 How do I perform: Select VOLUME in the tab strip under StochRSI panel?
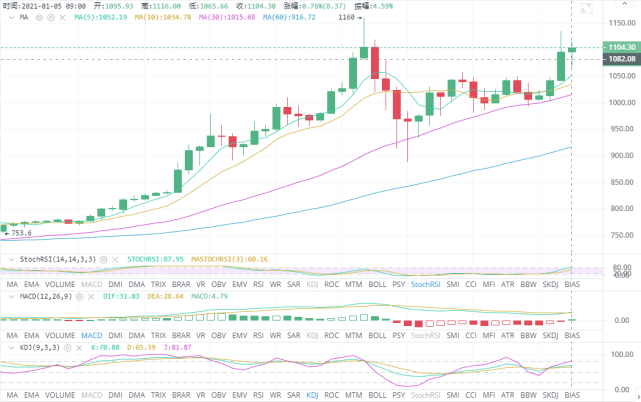[60, 284]
